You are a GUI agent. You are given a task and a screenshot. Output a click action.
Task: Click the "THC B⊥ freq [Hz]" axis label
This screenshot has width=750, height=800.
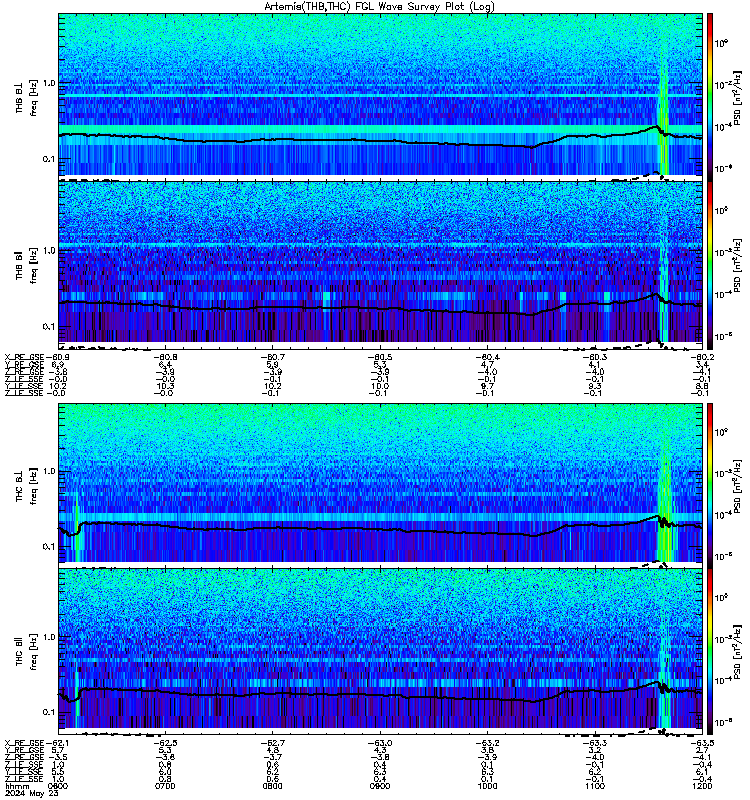26,486
